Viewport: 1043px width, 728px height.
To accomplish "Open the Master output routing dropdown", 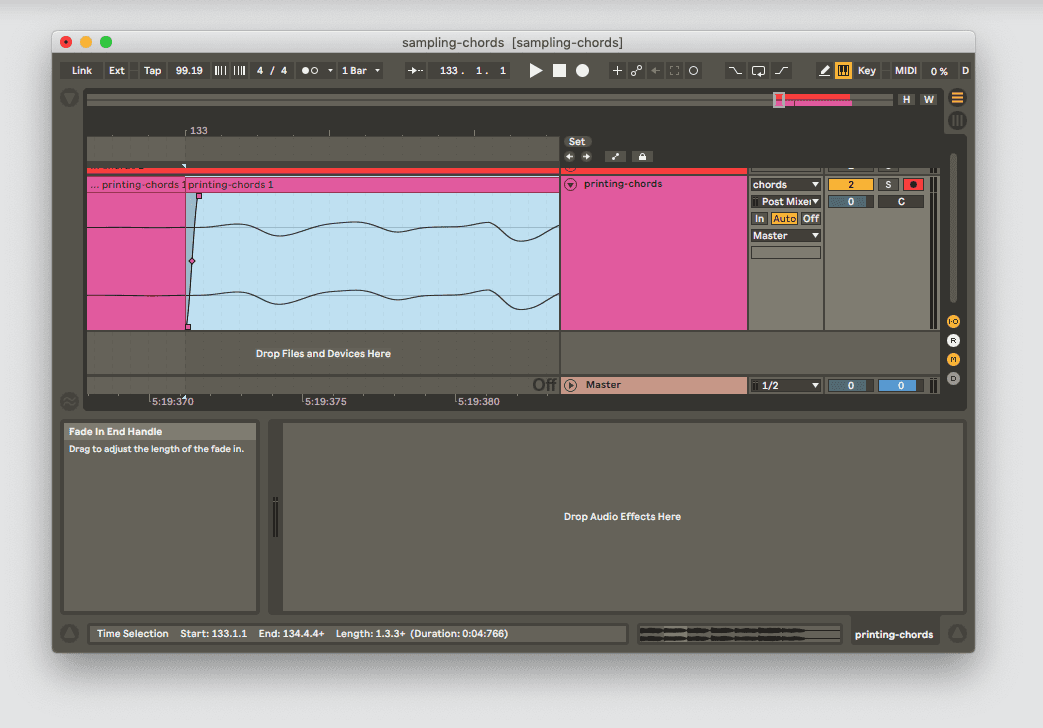I will [x=785, y=235].
